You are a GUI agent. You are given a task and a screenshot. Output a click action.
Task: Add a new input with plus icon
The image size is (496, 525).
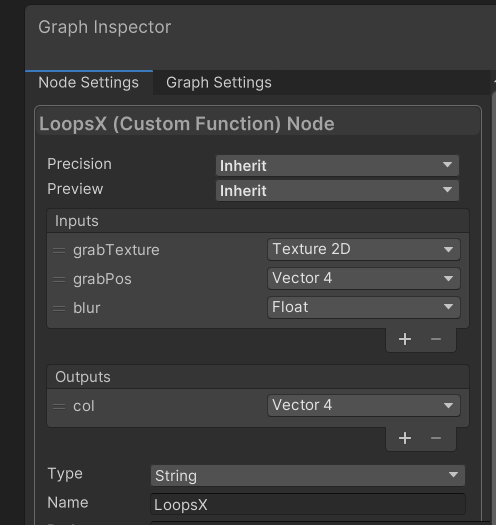[x=405, y=339]
